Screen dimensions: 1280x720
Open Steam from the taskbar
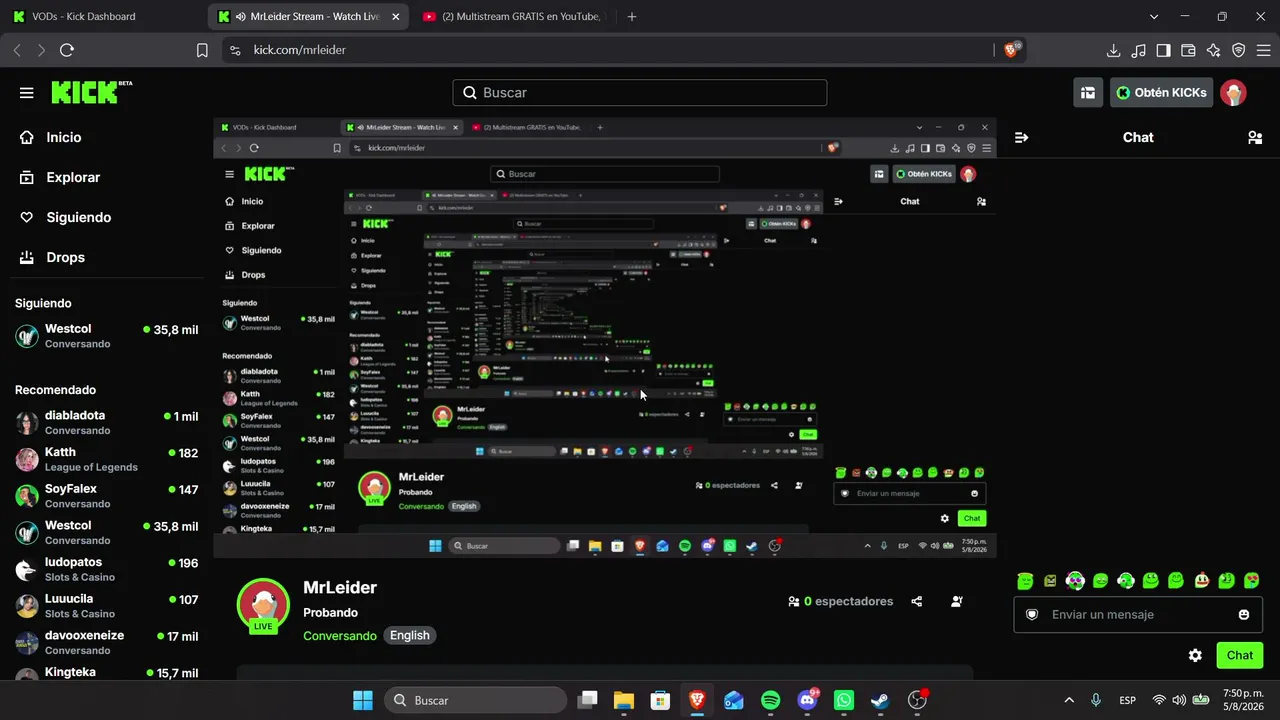[x=880, y=700]
